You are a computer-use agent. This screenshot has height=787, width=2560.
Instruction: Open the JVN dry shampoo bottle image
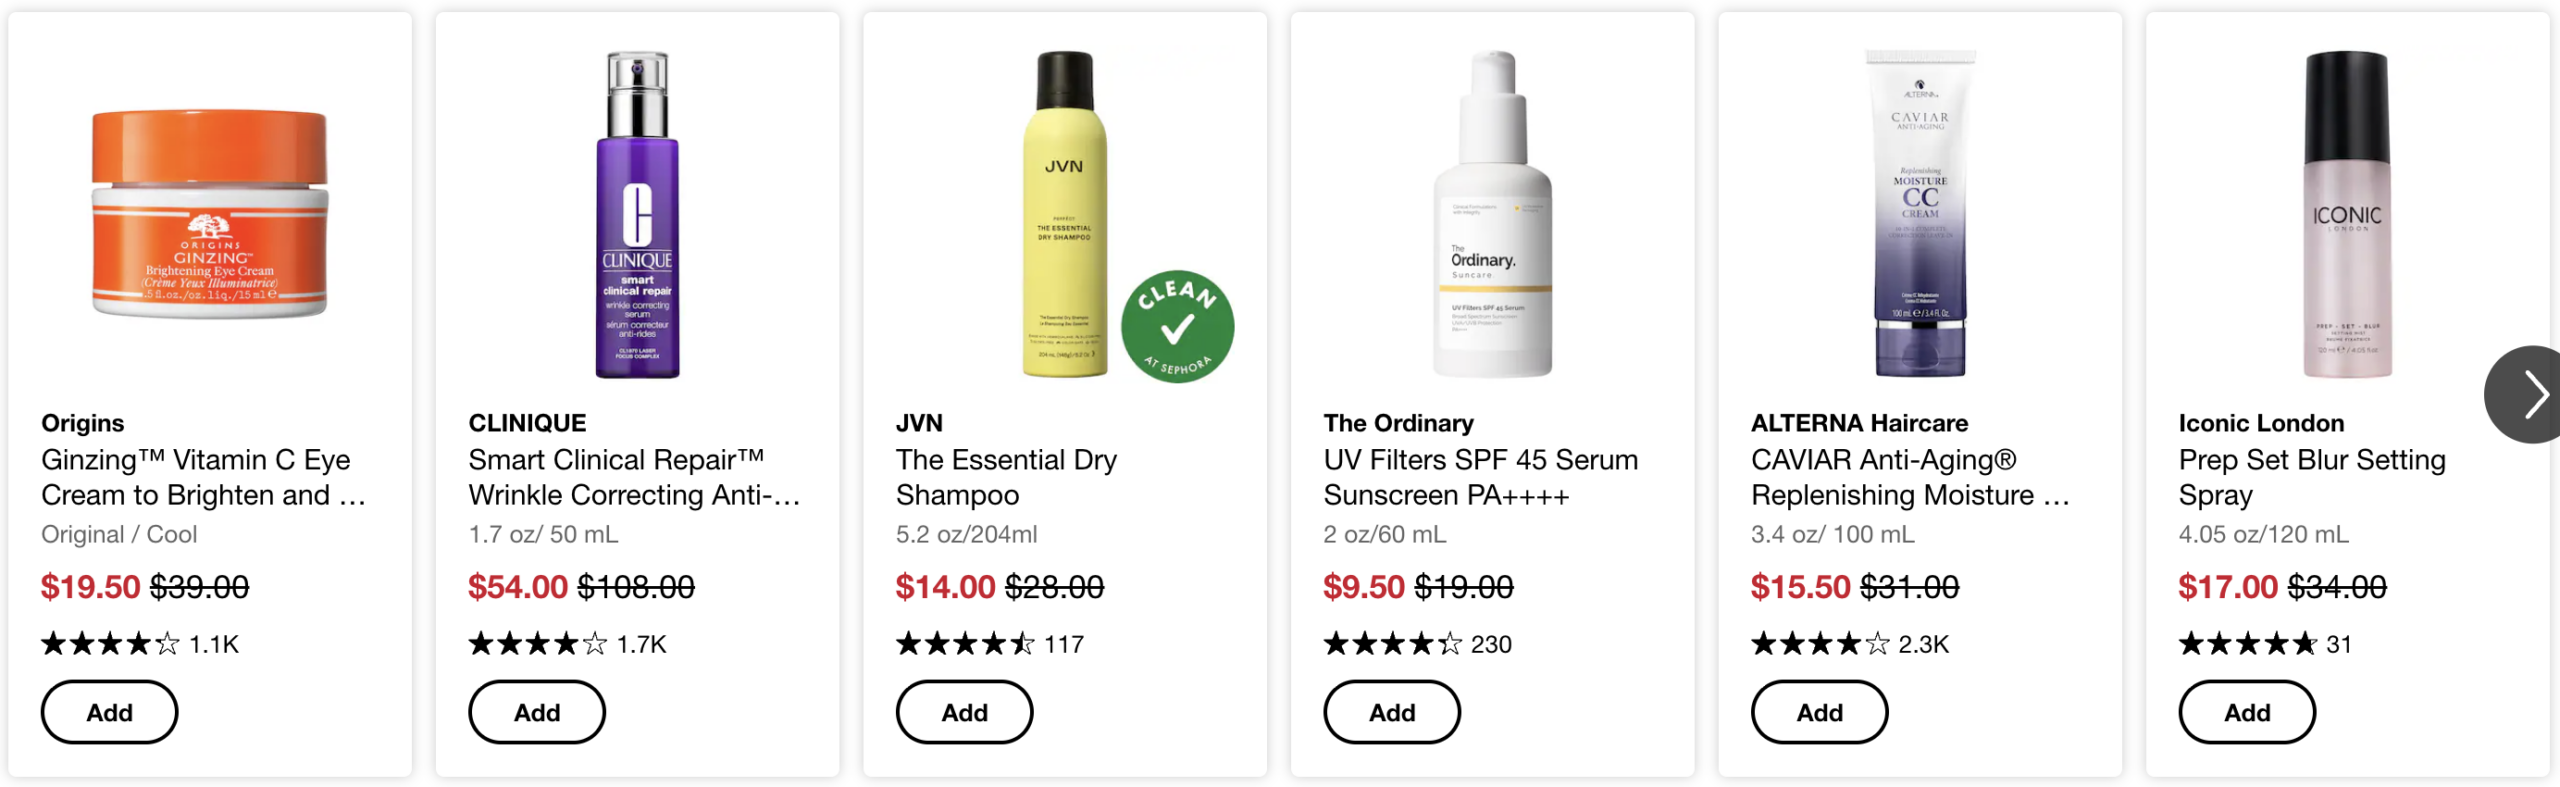(1064, 214)
